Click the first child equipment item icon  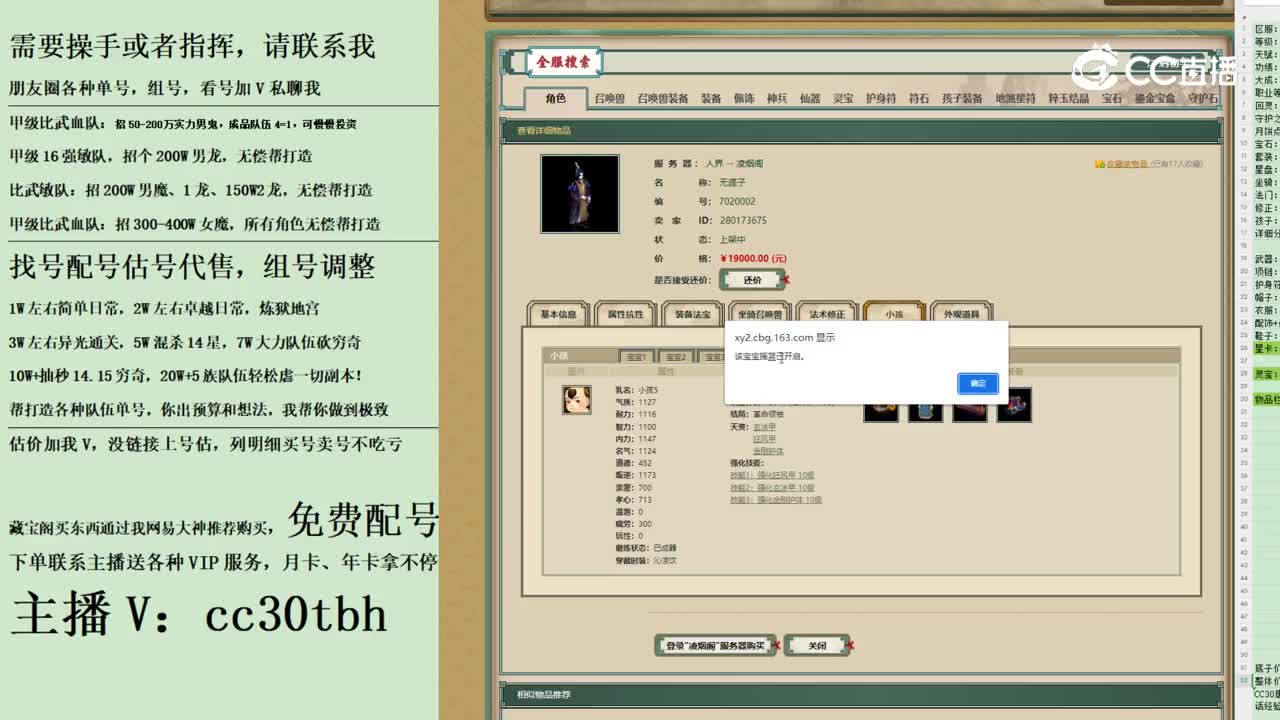point(881,405)
